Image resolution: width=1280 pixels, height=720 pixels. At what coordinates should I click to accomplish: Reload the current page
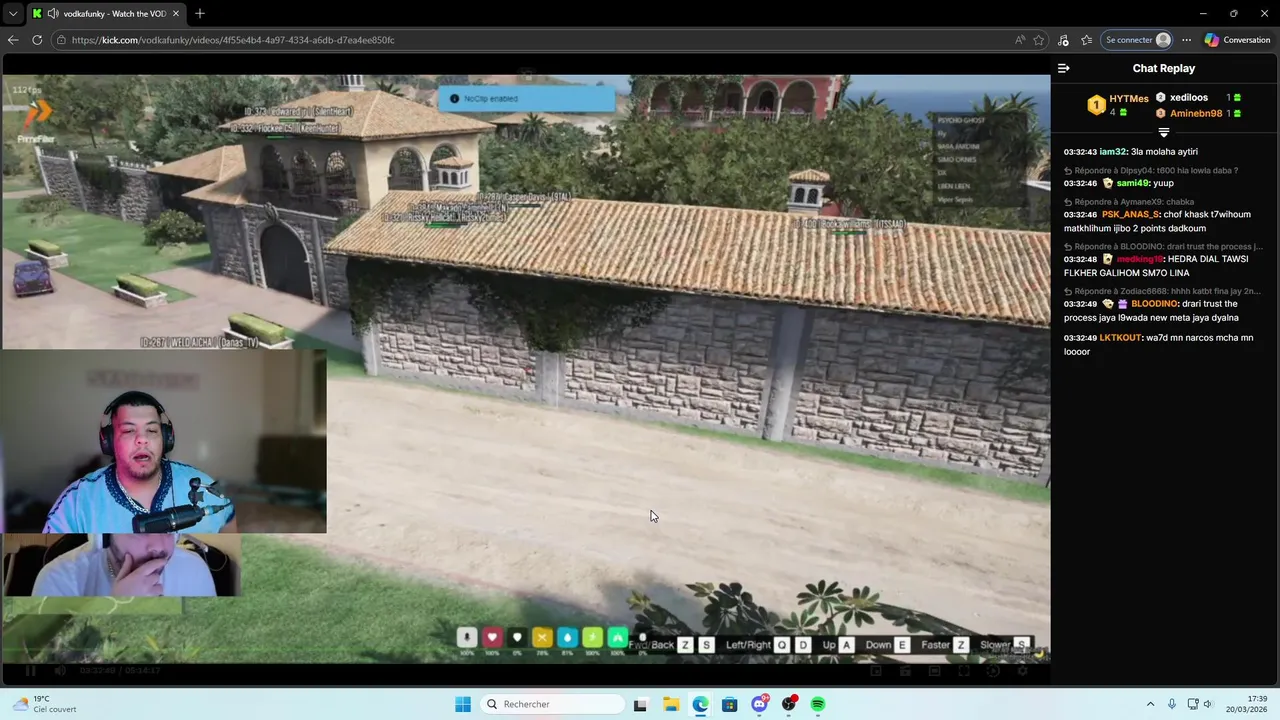pos(37,40)
